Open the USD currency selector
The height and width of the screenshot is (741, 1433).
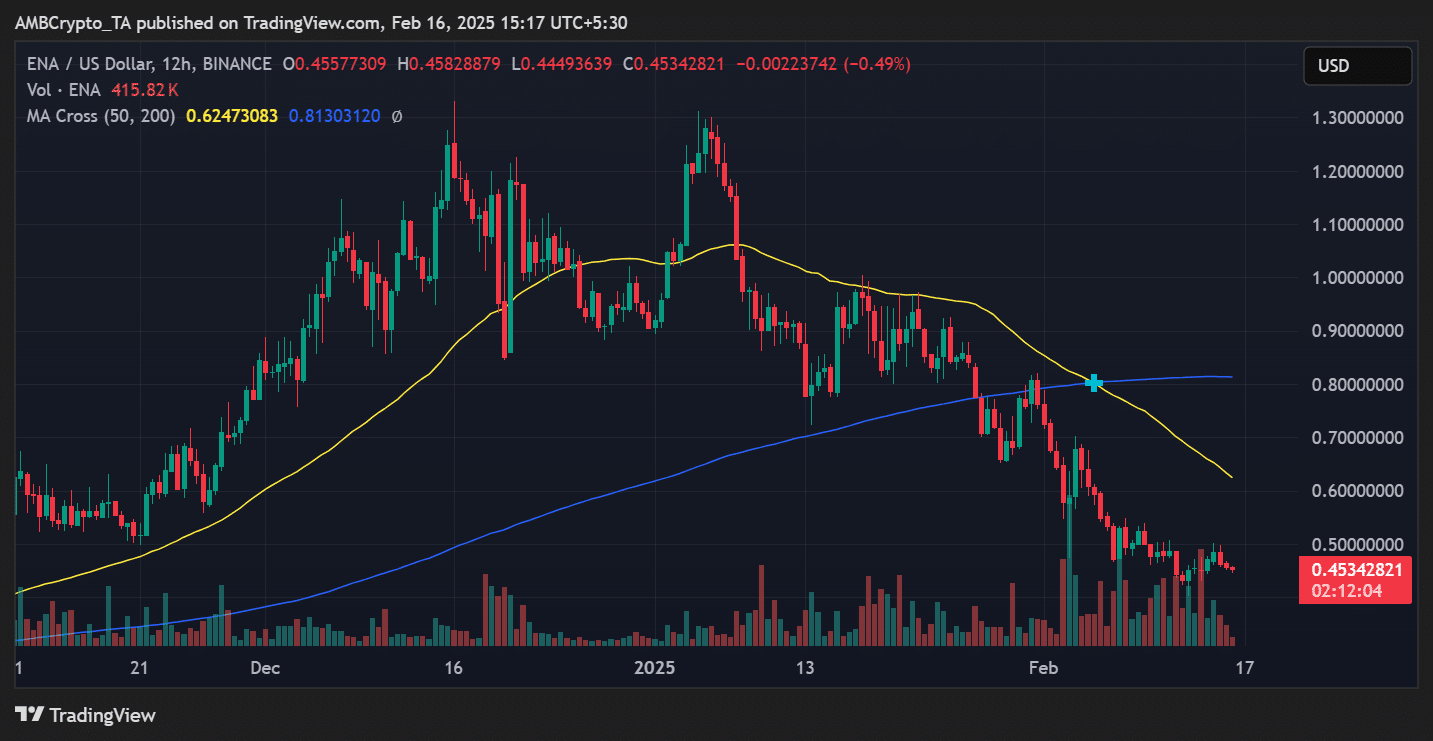click(x=1357, y=66)
